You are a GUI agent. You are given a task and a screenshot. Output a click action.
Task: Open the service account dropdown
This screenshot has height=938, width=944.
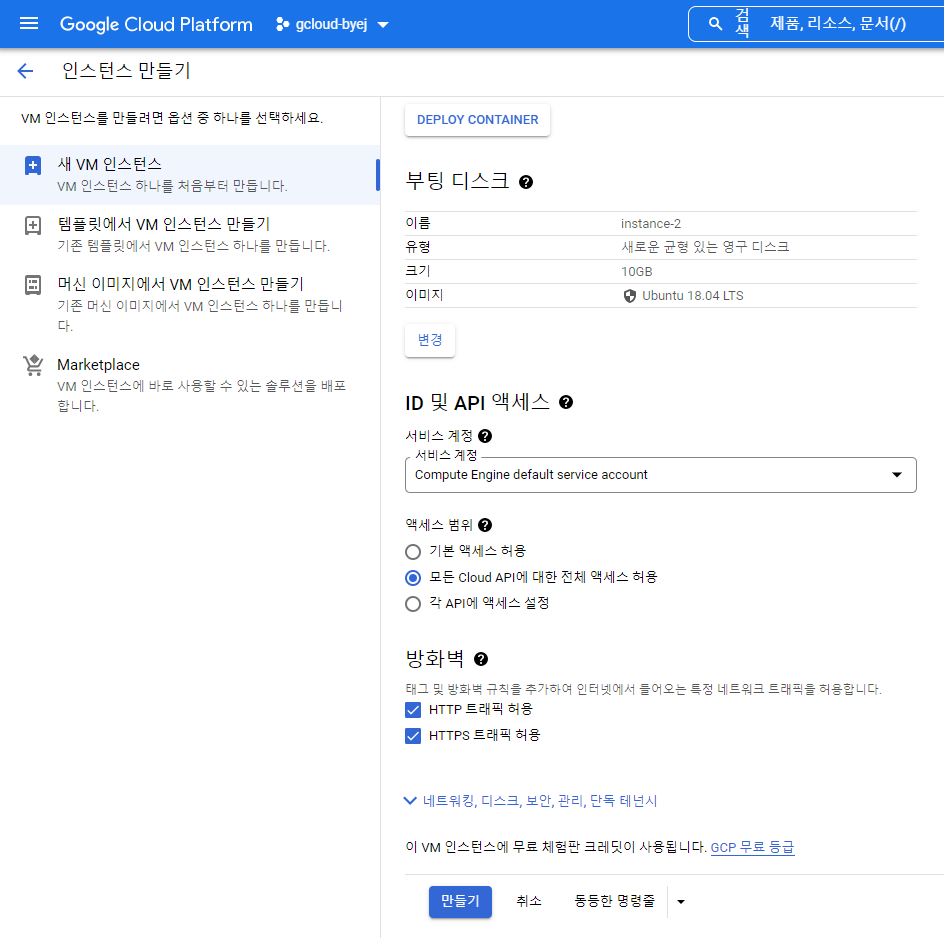pos(660,475)
